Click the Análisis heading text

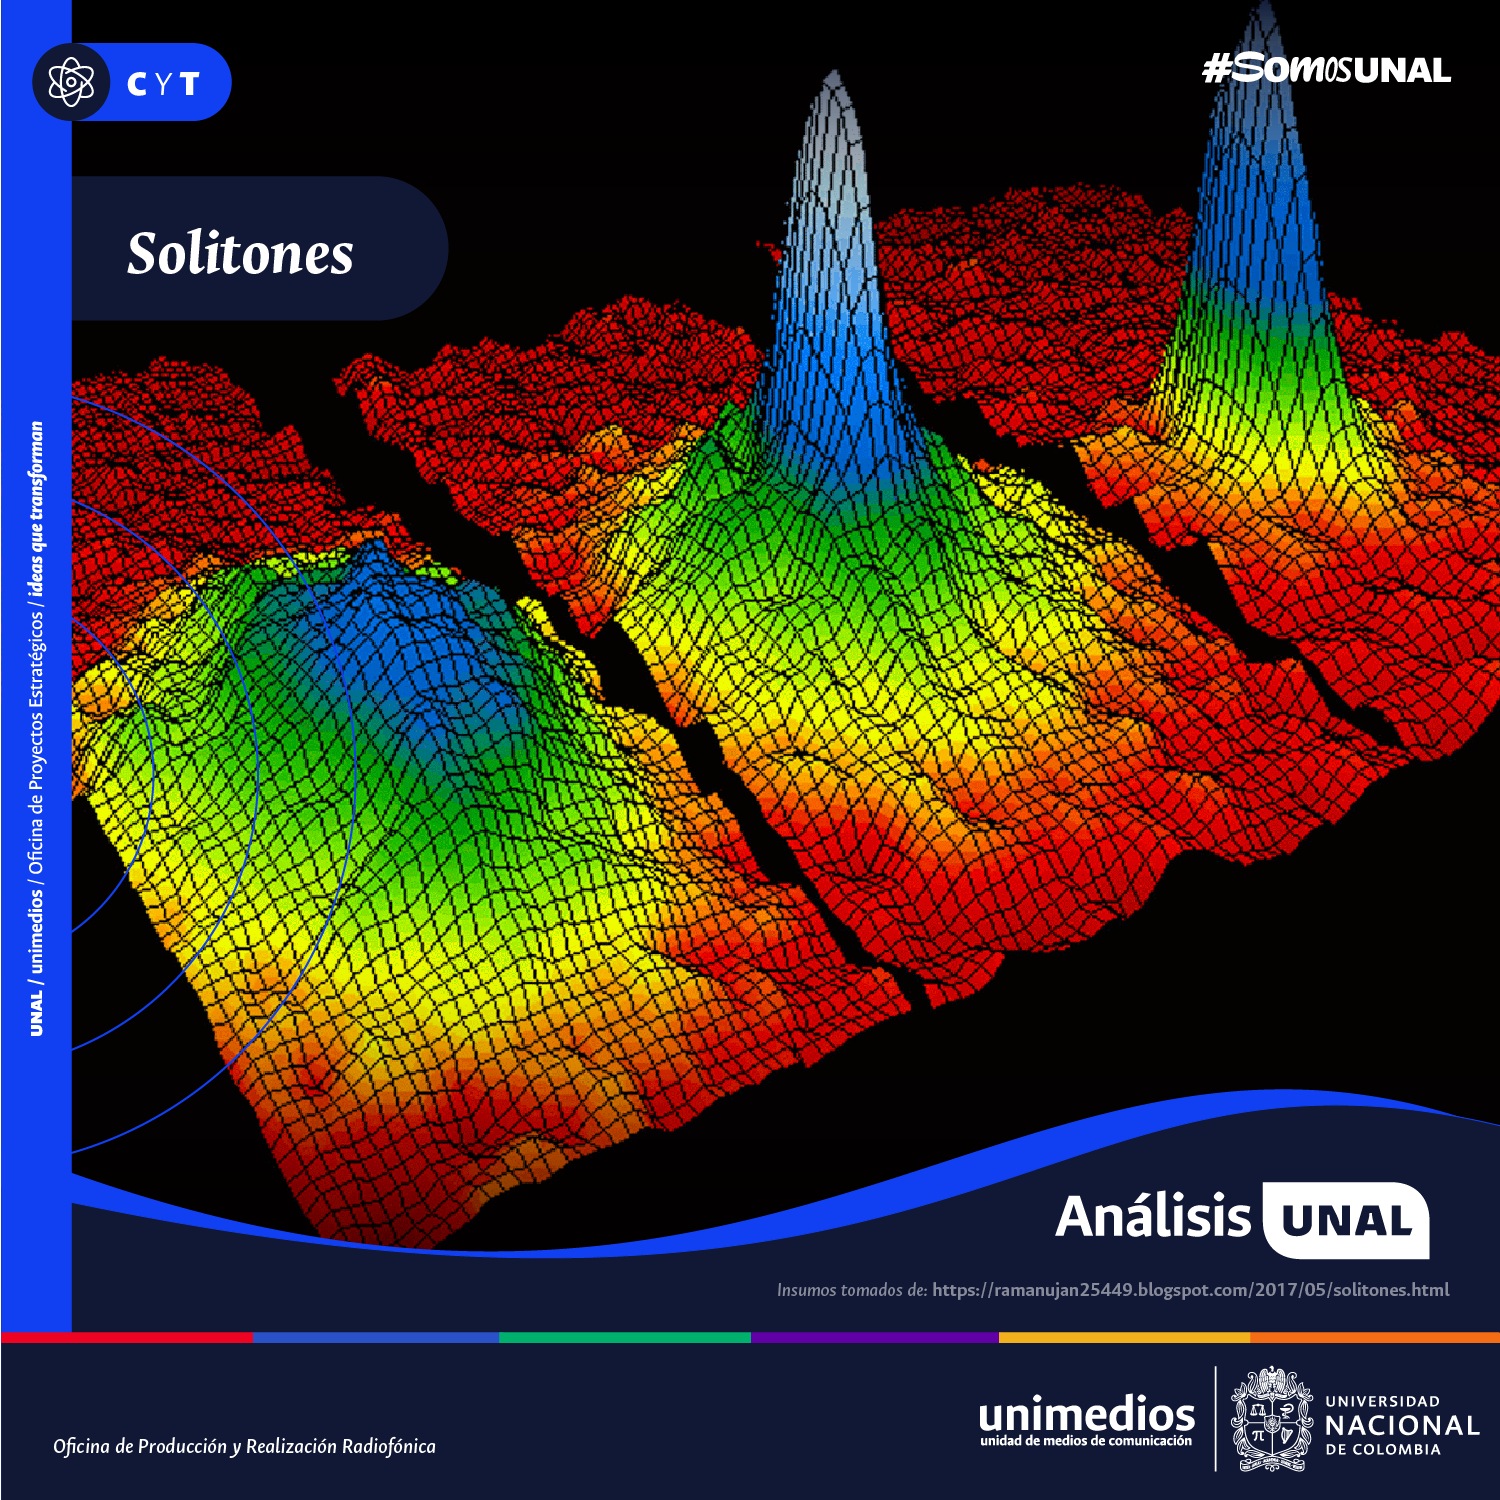tap(1153, 1218)
